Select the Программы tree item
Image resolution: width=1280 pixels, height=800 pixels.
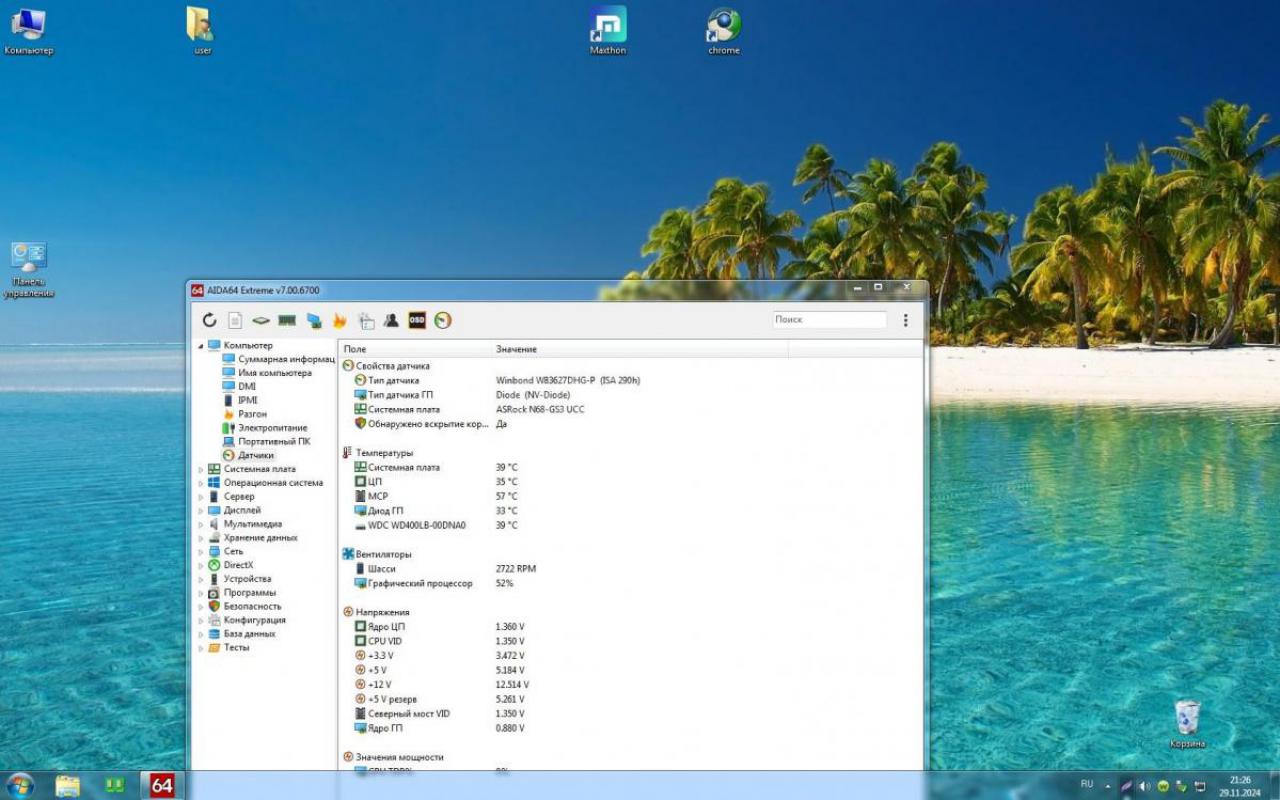(x=241, y=592)
